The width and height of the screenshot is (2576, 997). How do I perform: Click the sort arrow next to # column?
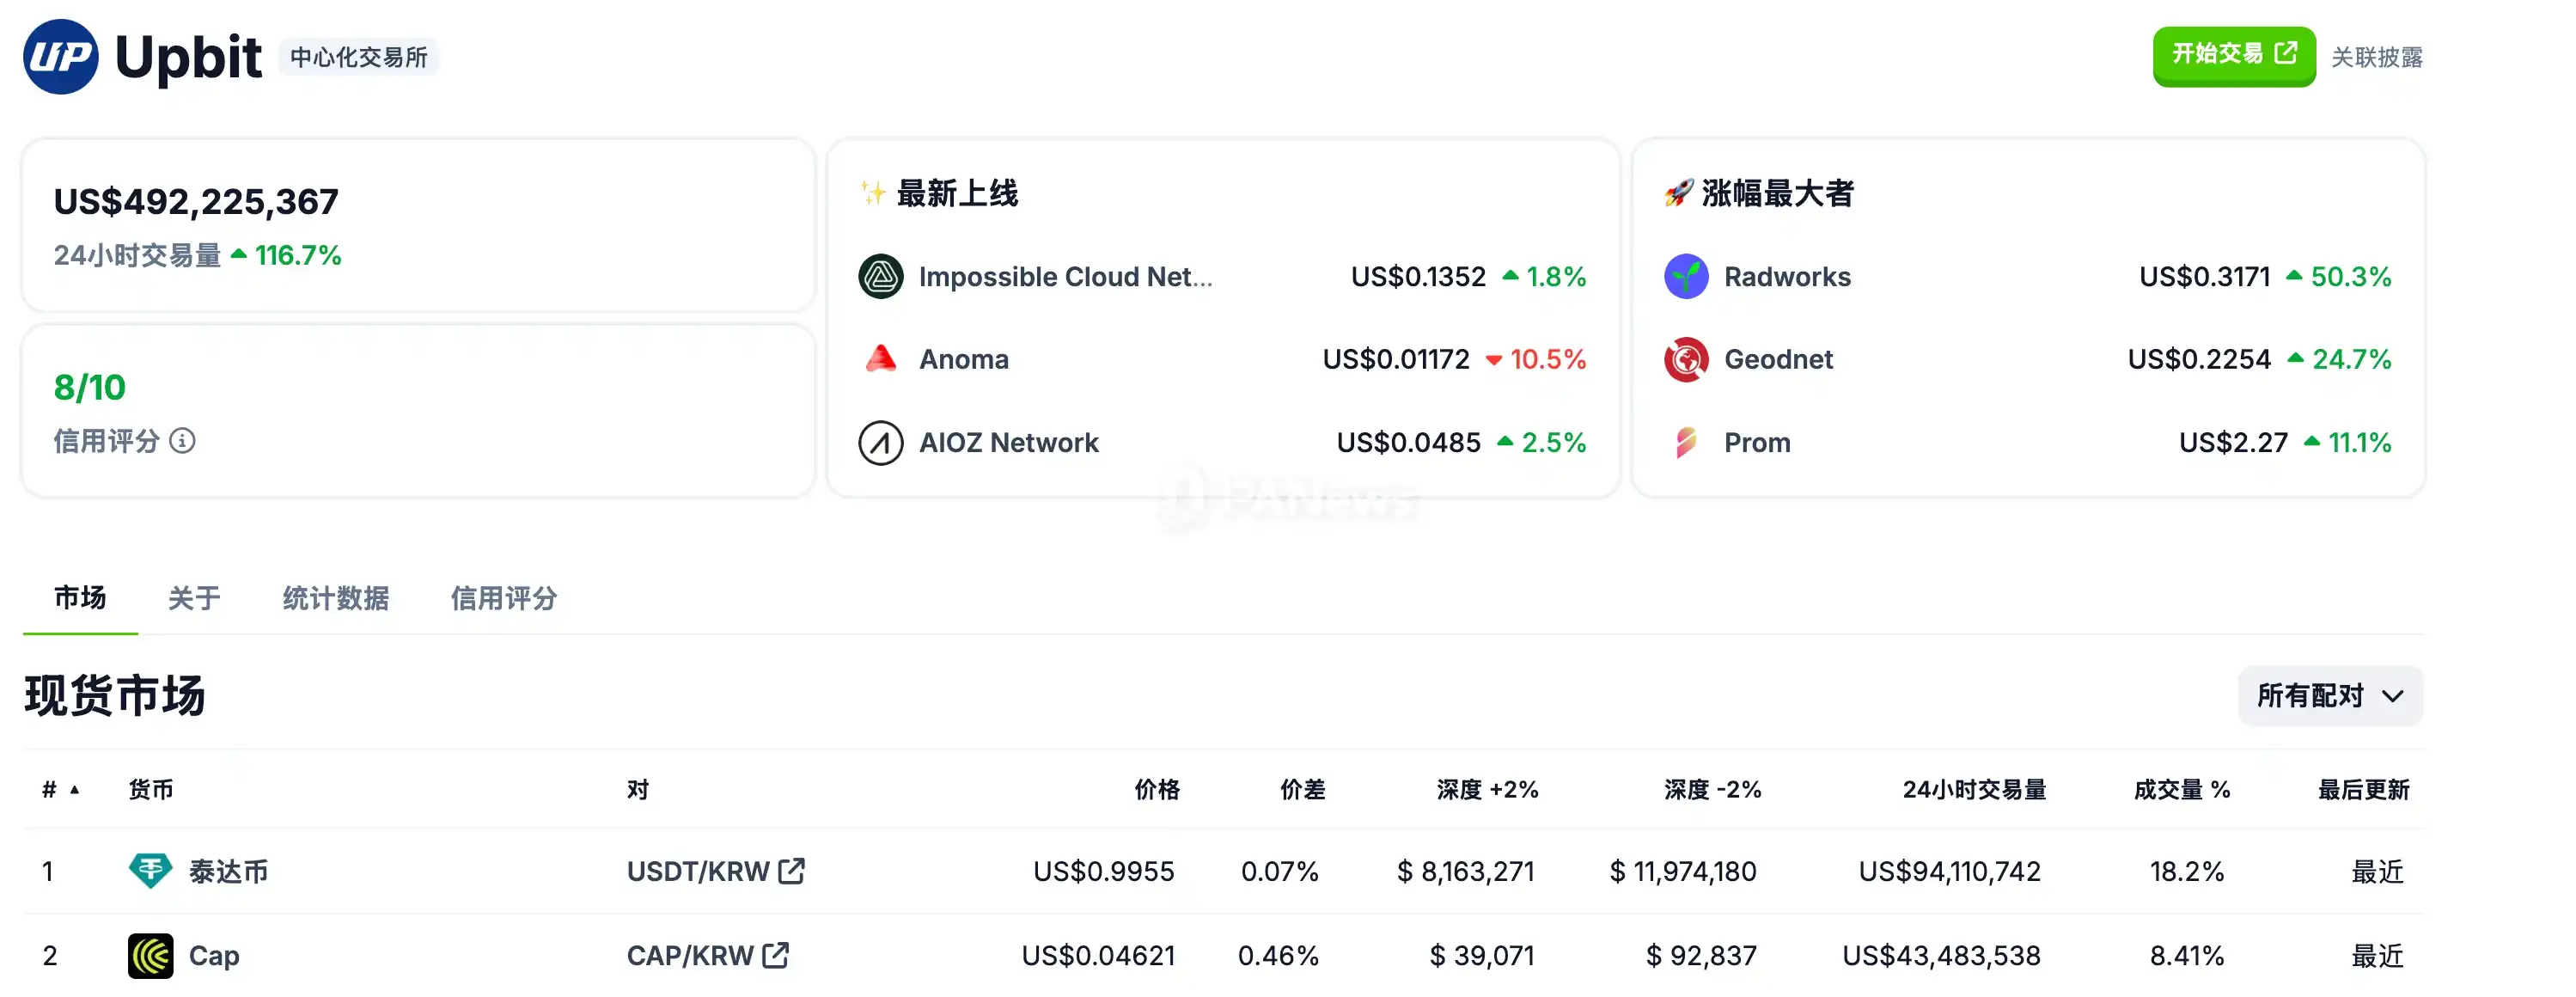tap(75, 790)
